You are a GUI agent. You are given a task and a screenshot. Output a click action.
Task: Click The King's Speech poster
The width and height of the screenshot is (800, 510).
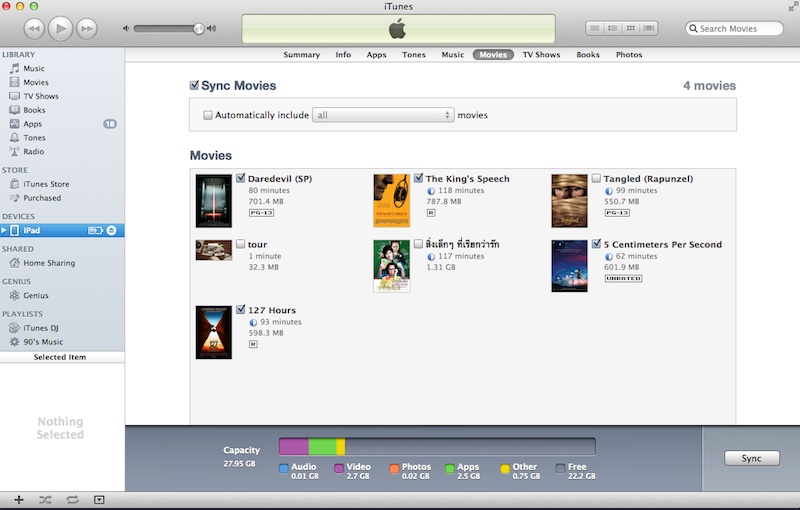[391, 201]
